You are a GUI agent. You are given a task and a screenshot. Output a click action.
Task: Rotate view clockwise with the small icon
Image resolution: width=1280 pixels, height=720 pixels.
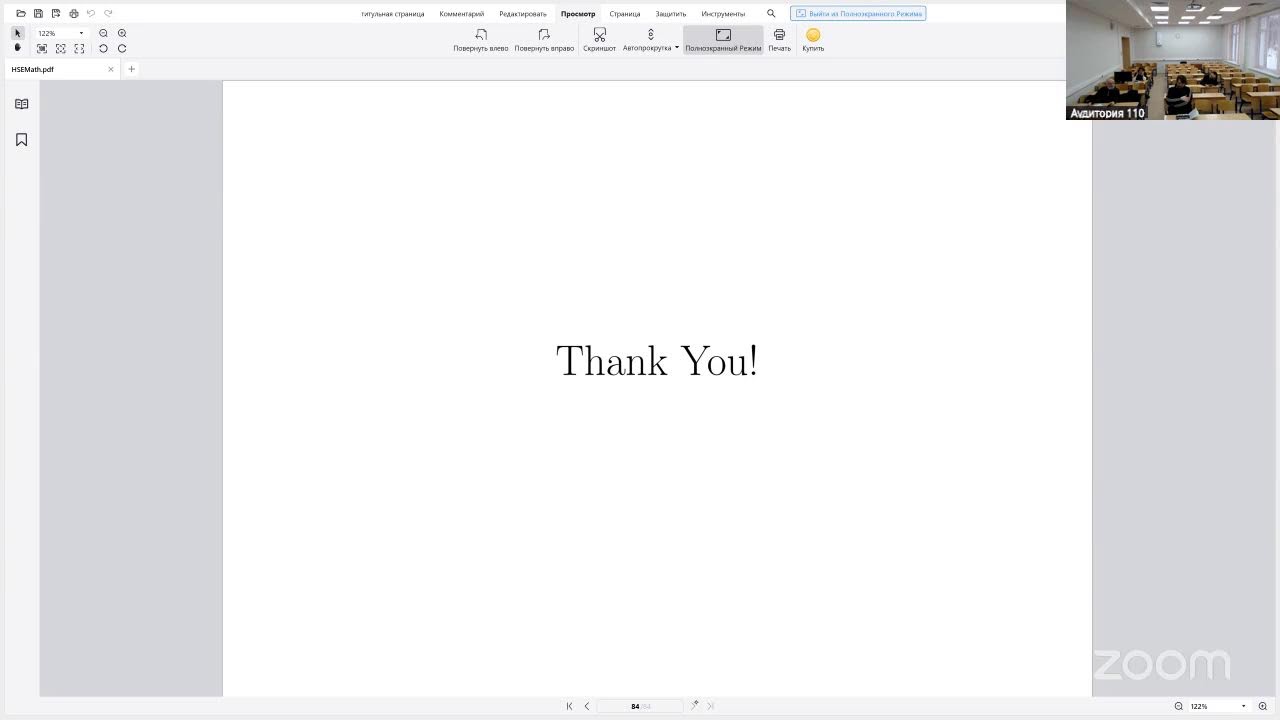point(122,48)
